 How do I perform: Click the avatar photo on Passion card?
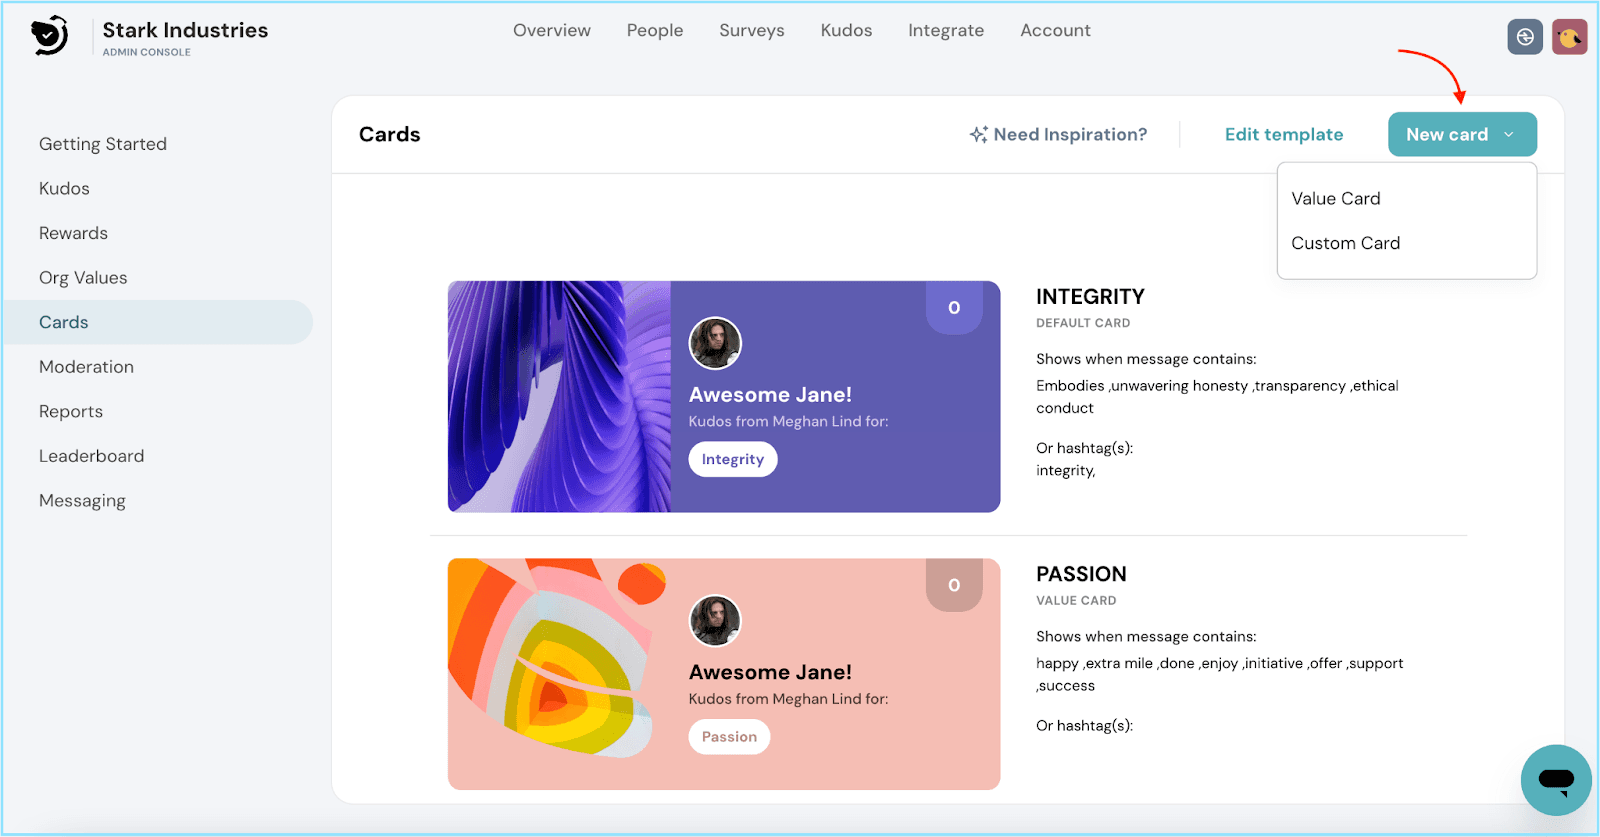point(715,621)
